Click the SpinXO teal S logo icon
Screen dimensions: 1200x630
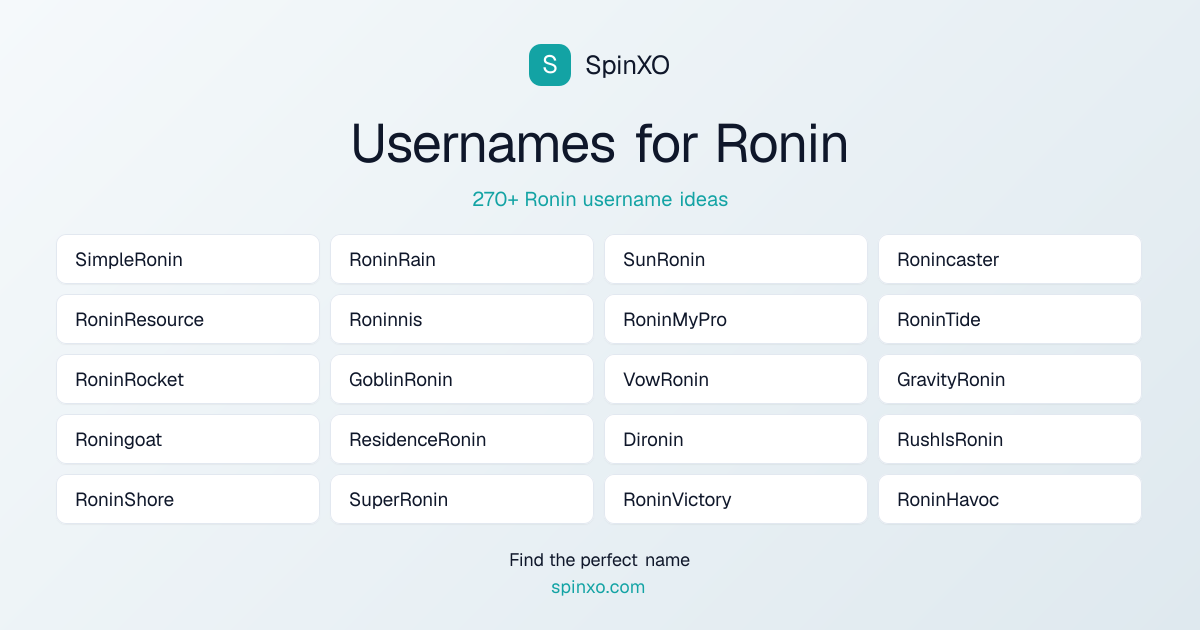click(x=550, y=65)
